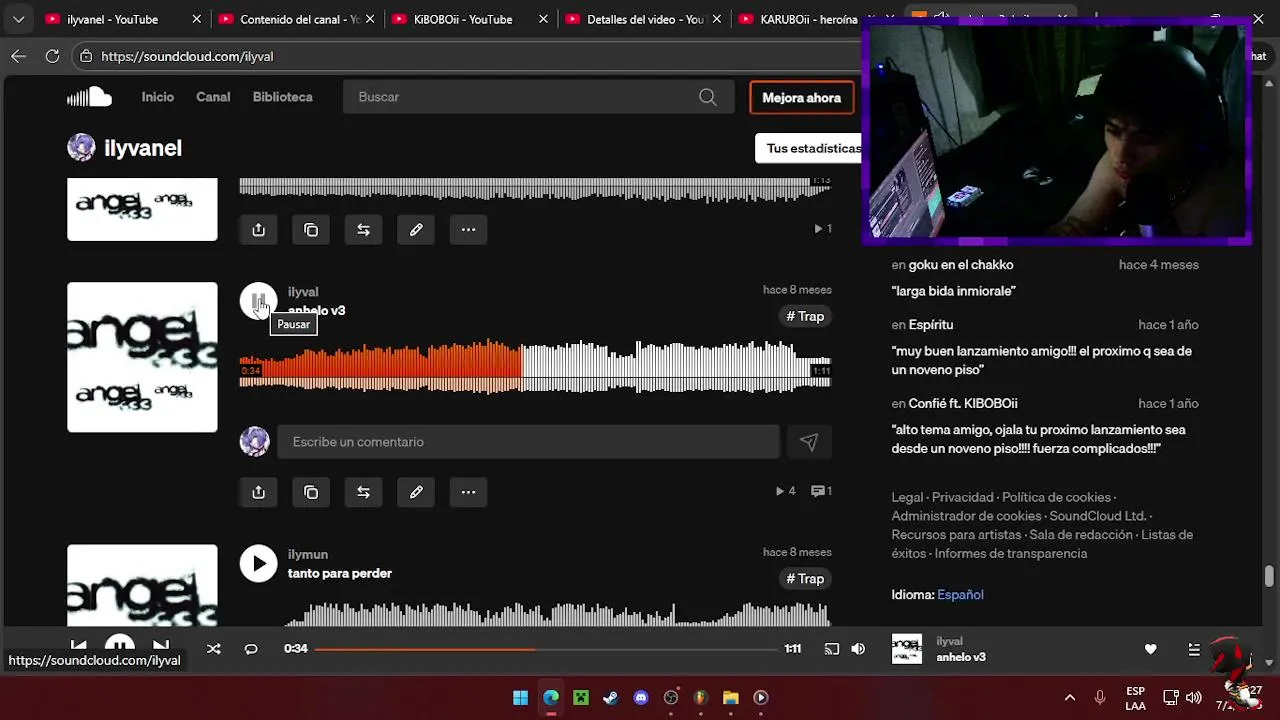This screenshot has width=1280, height=720.
Task: Send comment with the paper plane icon
Action: [x=809, y=442]
